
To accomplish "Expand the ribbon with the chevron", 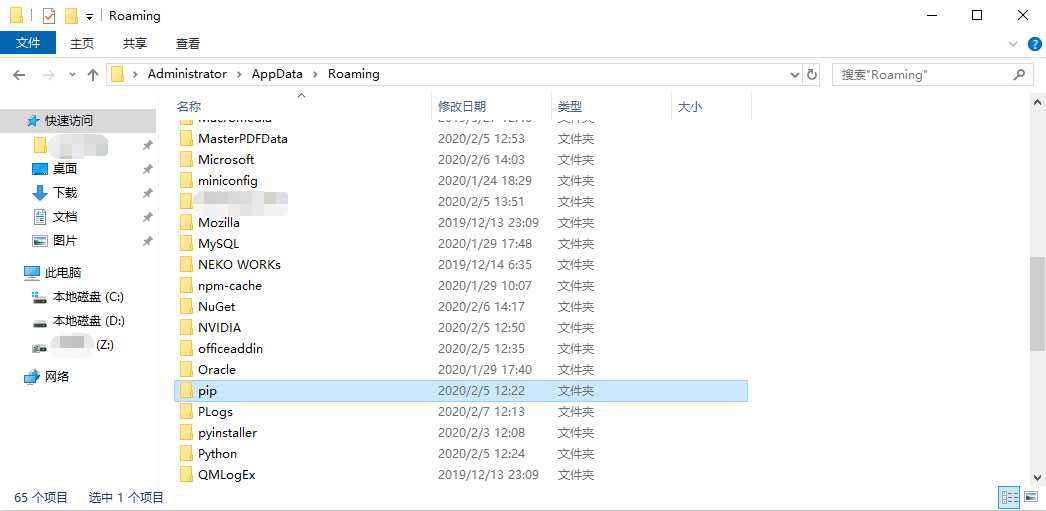I will tap(1013, 44).
